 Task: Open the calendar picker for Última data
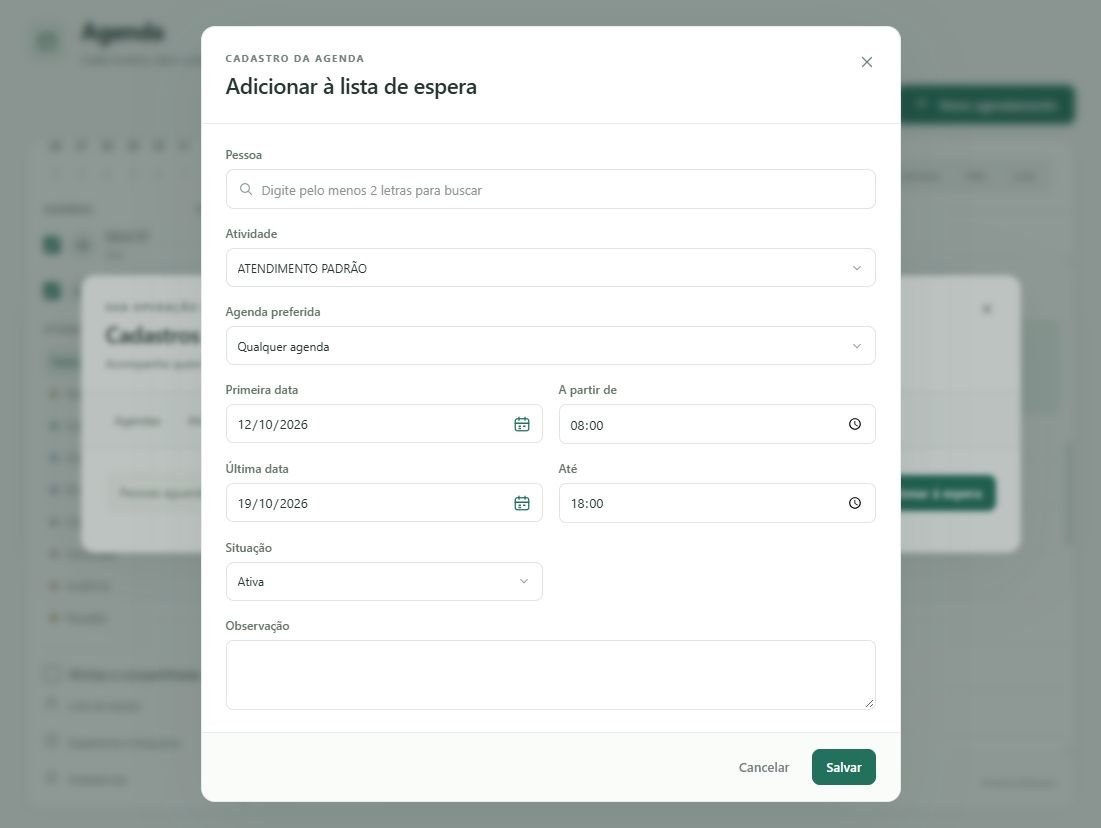(x=522, y=503)
